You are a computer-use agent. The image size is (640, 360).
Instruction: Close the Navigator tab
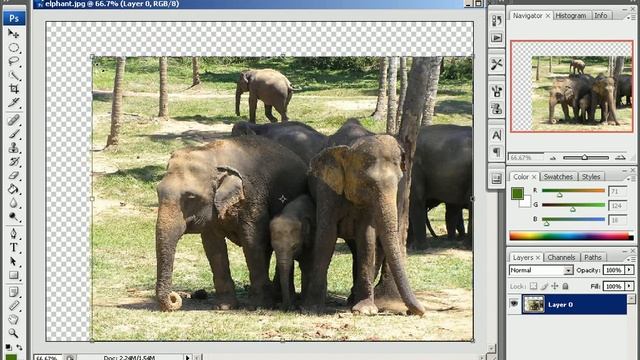[x=548, y=16]
